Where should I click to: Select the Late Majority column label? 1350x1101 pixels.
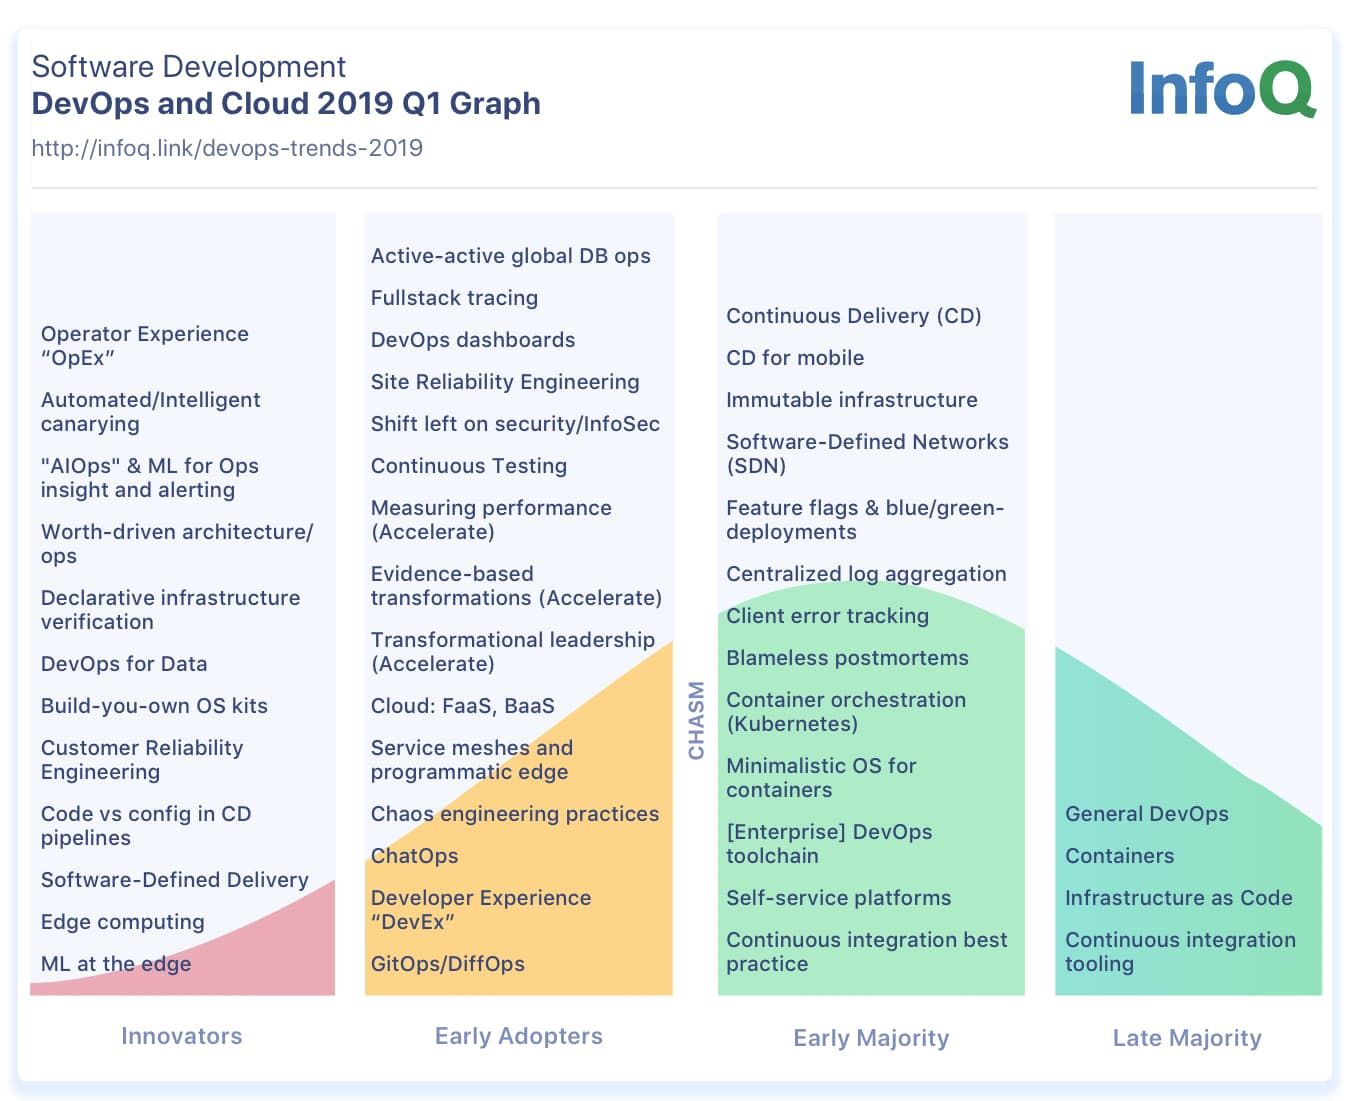click(1187, 1038)
